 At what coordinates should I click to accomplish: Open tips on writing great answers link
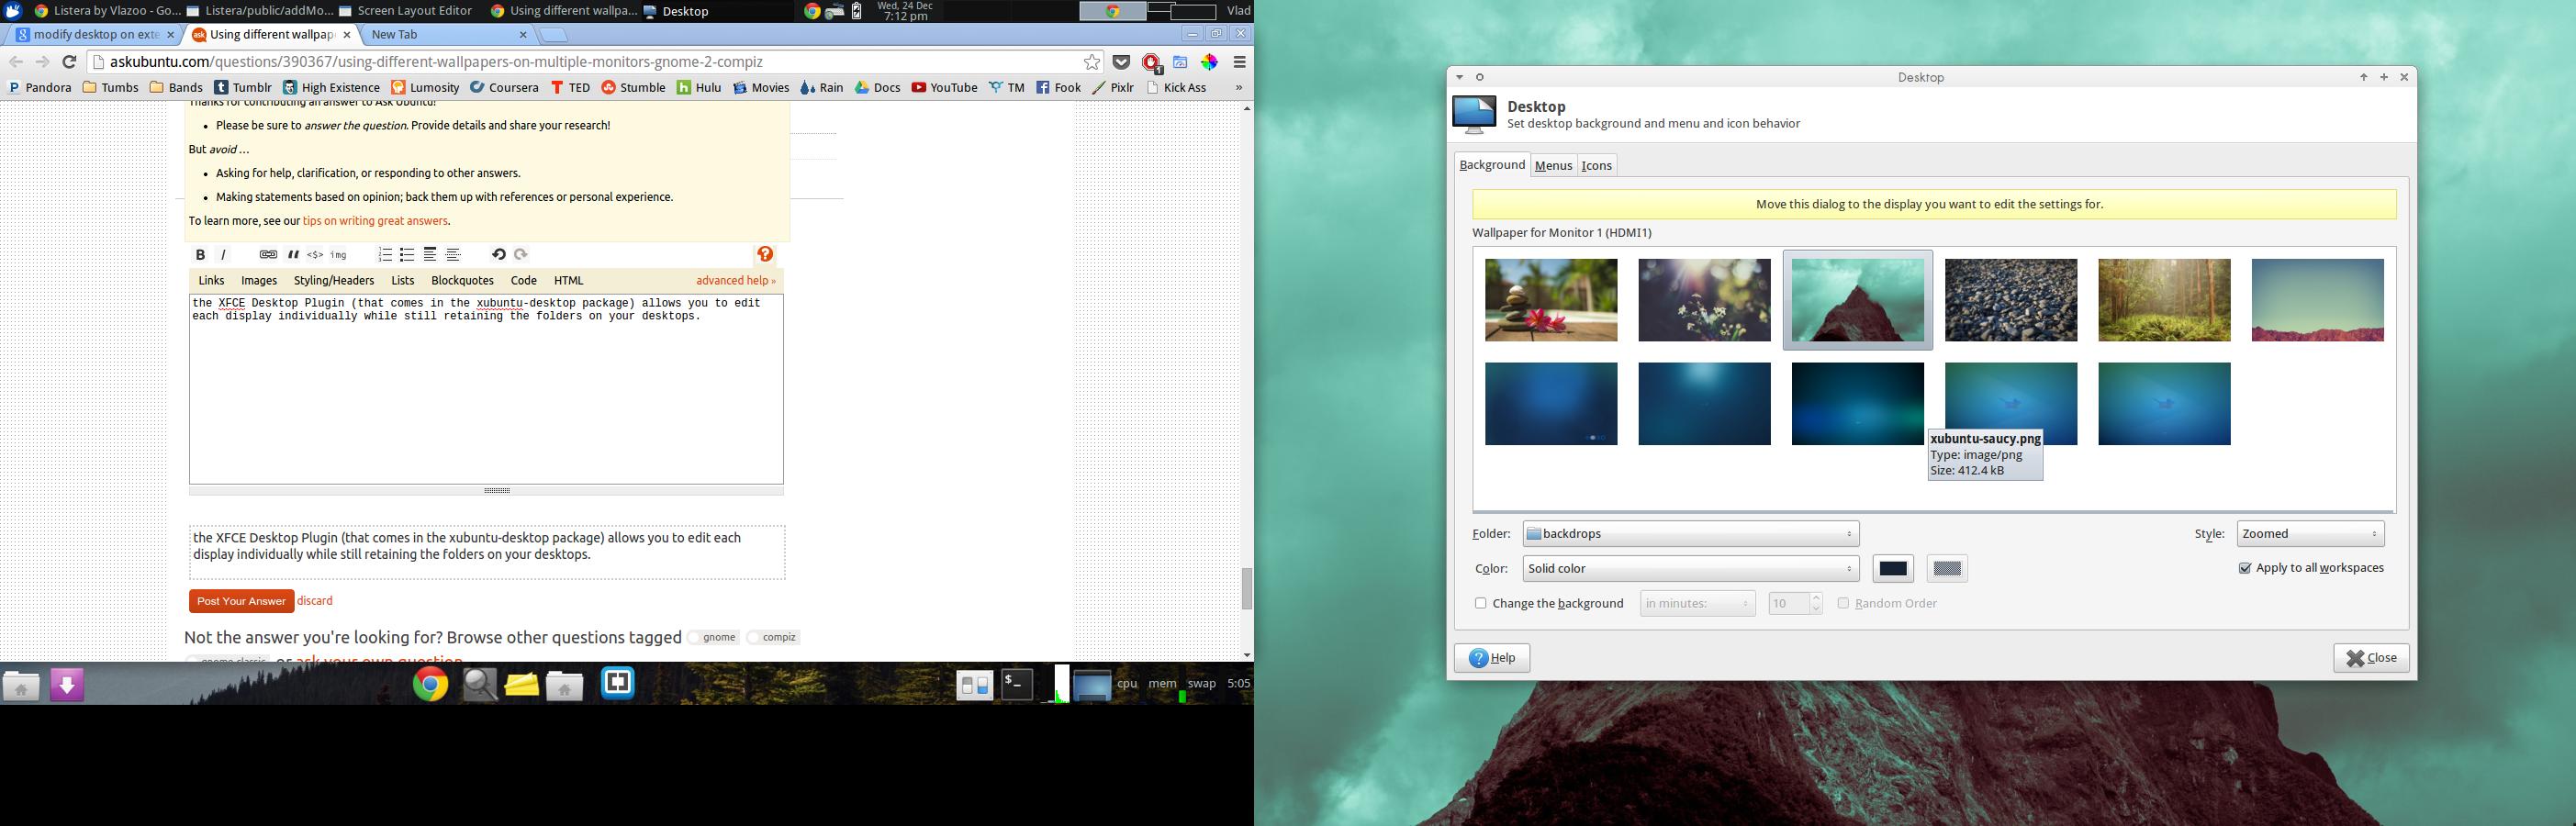pyautogui.click(x=375, y=221)
